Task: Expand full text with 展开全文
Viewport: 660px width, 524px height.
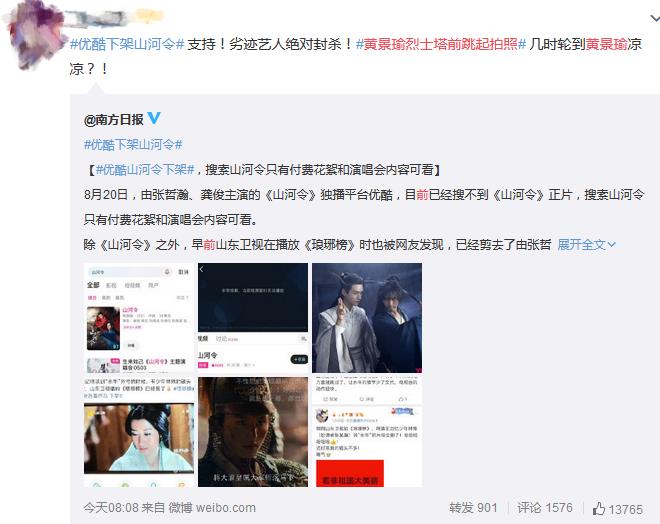Action: click(586, 245)
